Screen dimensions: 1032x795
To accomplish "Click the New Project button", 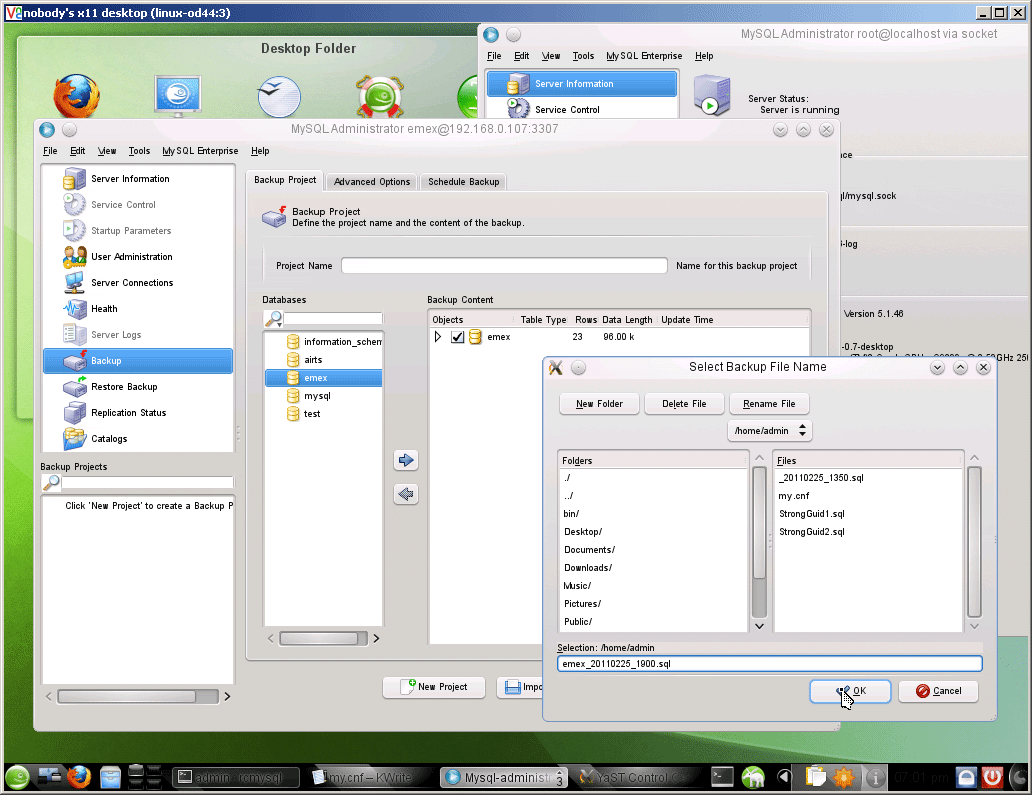I will 434,687.
